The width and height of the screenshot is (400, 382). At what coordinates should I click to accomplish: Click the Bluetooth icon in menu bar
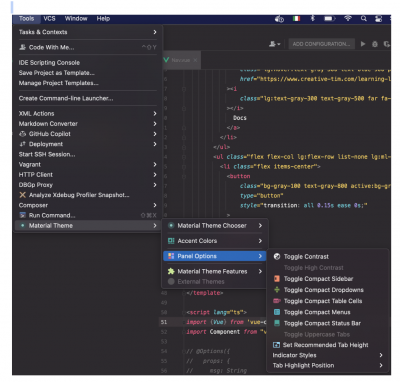313,19
